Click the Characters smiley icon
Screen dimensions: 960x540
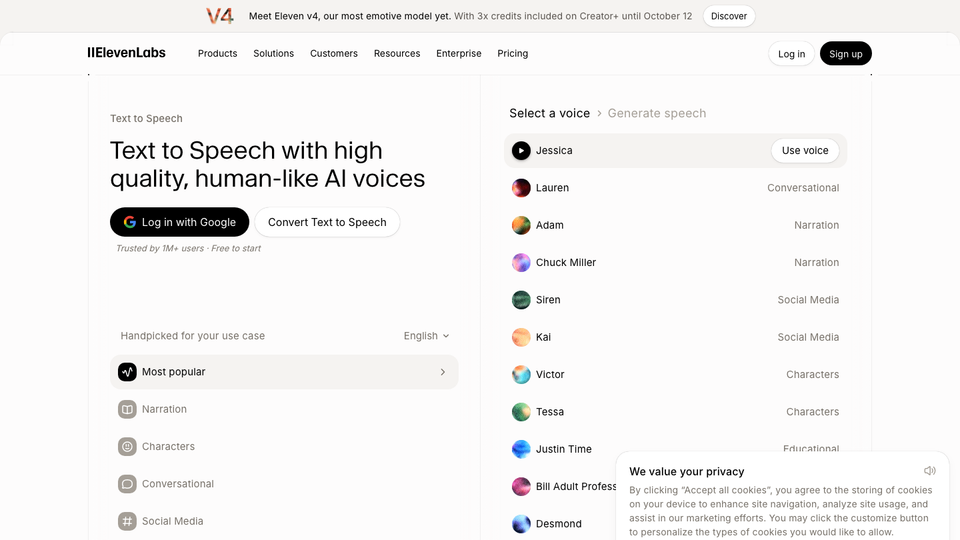[127, 447]
